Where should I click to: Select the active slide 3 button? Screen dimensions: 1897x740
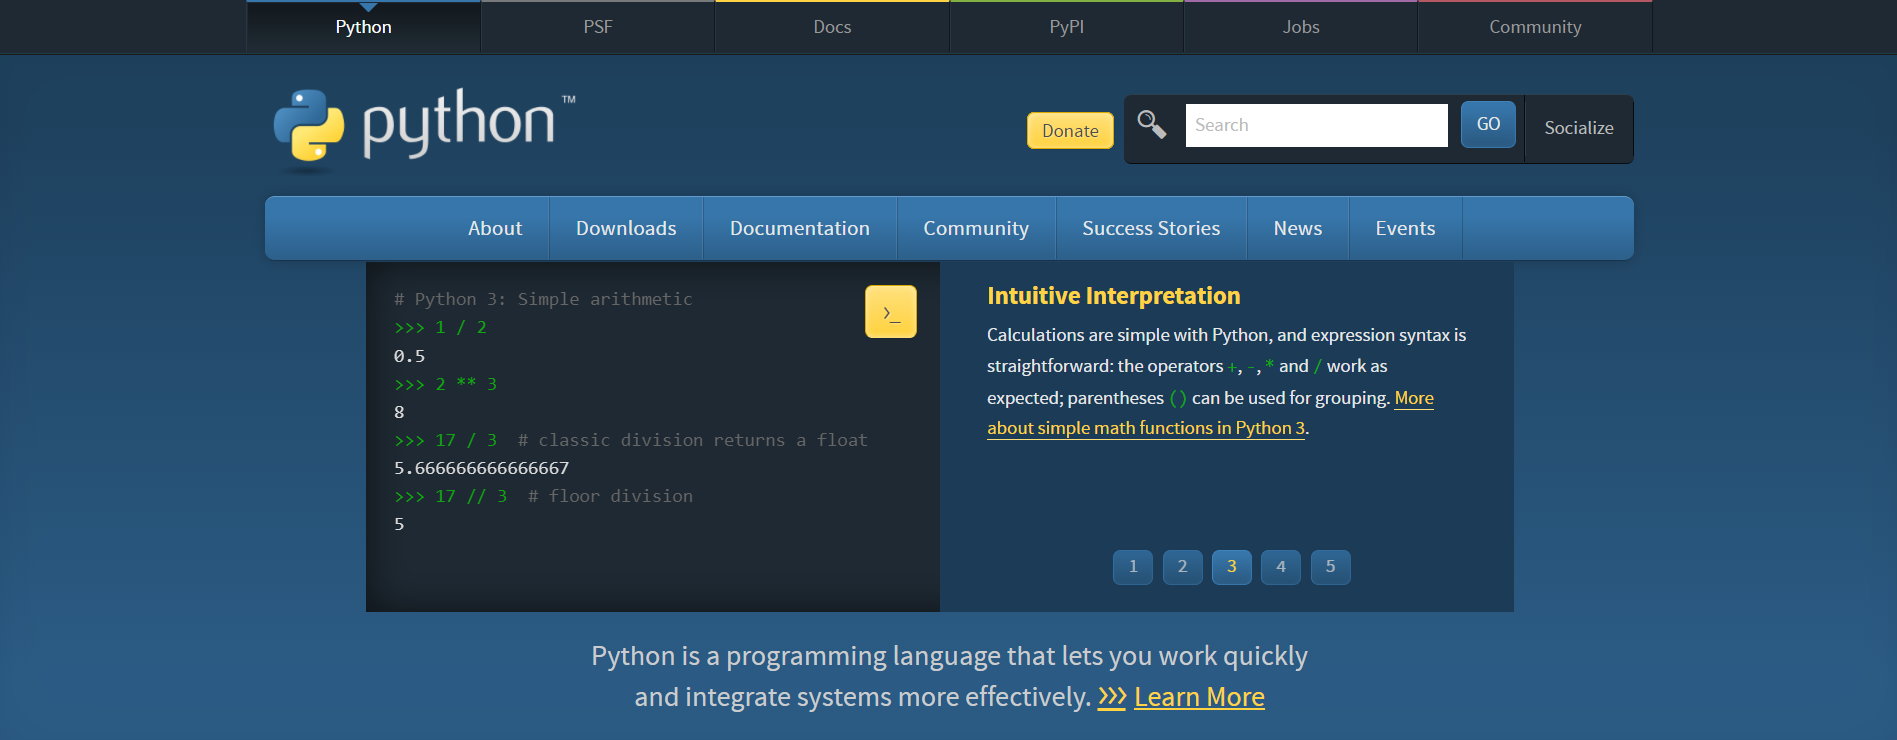pos(1232,567)
